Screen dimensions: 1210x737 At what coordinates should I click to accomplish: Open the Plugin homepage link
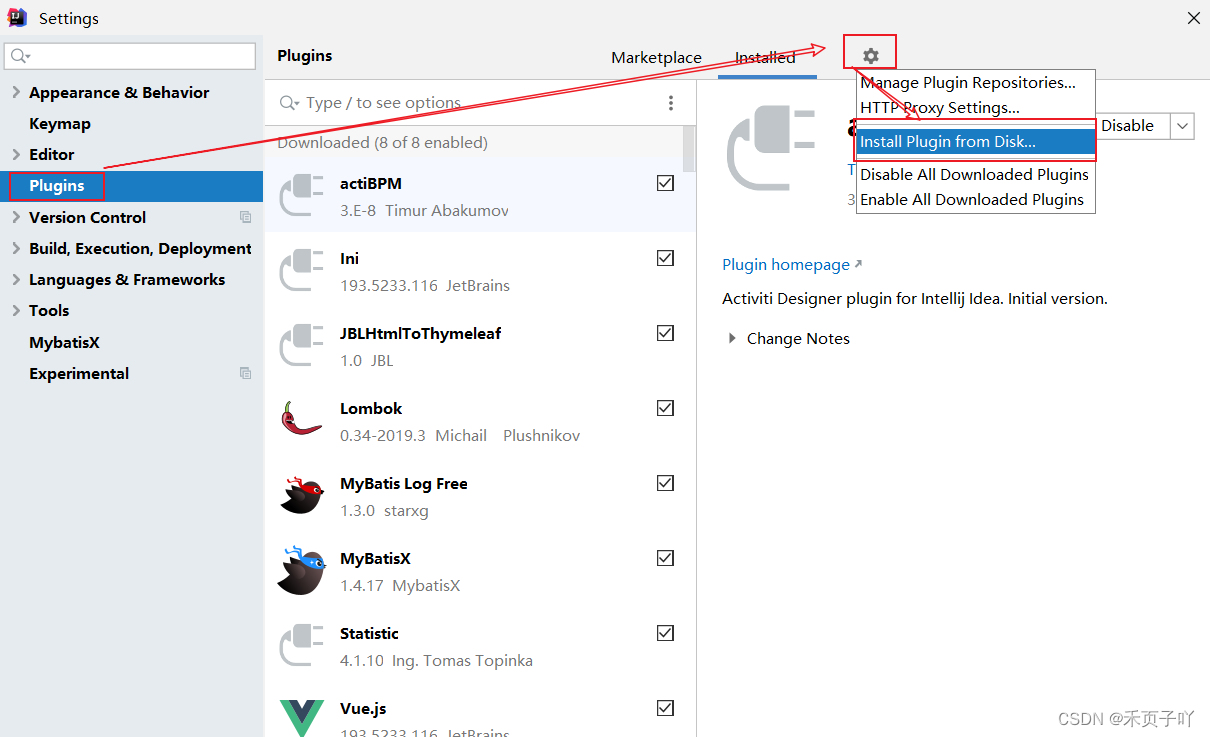786,265
